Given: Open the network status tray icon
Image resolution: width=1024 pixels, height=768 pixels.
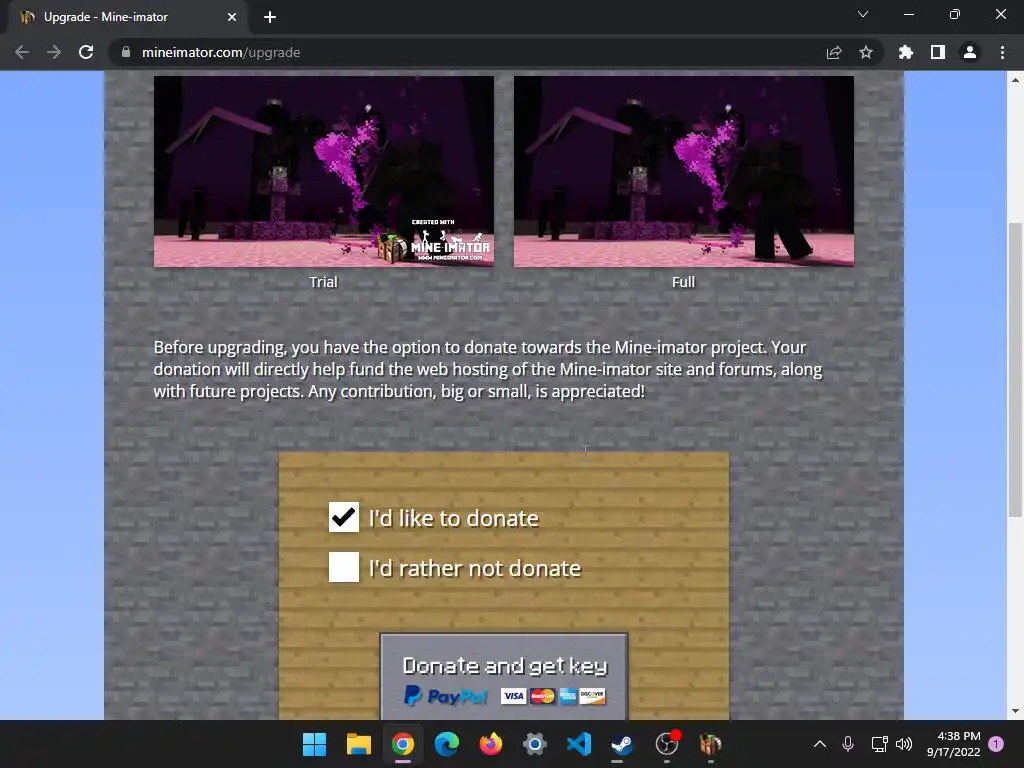Looking at the screenshot, I should point(879,744).
